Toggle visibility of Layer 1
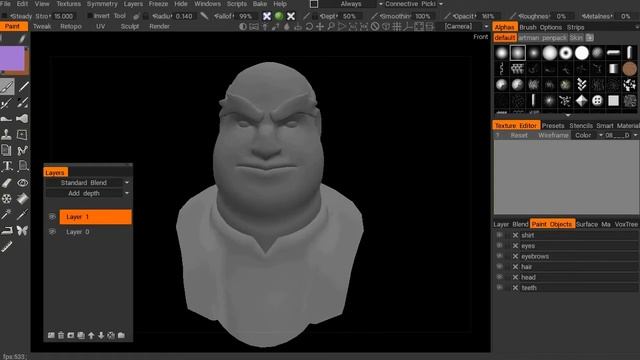The height and width of the screenshot is (360, 640). pos(52,217)
